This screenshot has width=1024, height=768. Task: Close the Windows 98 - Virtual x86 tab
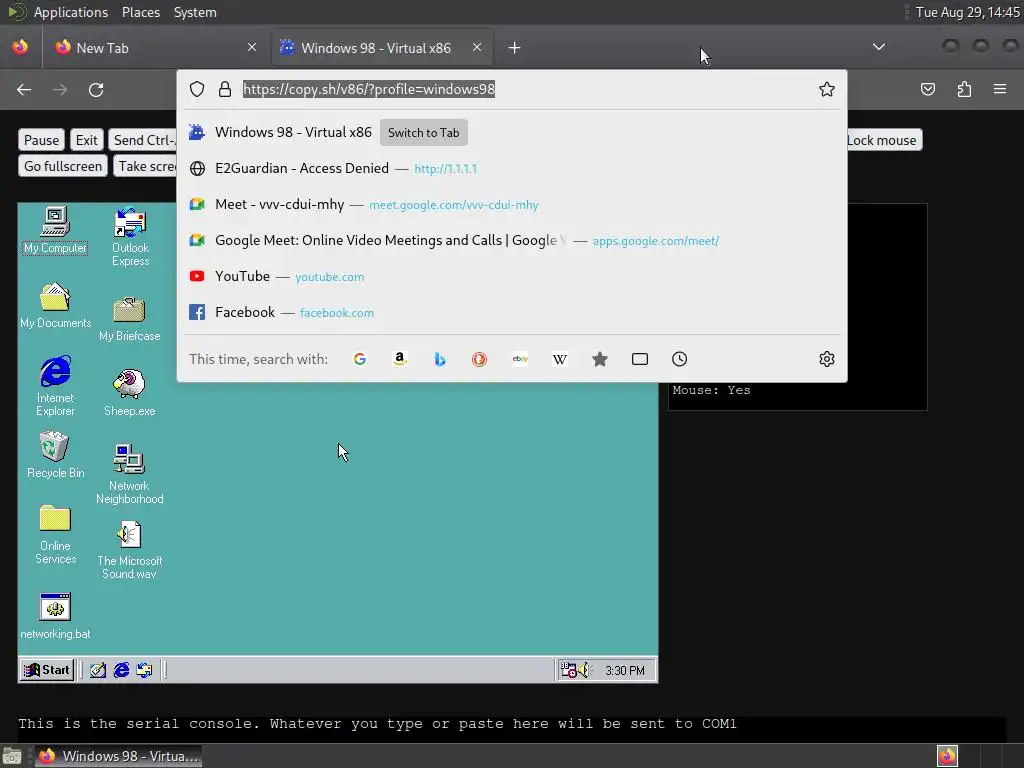(x=477, y=47)
